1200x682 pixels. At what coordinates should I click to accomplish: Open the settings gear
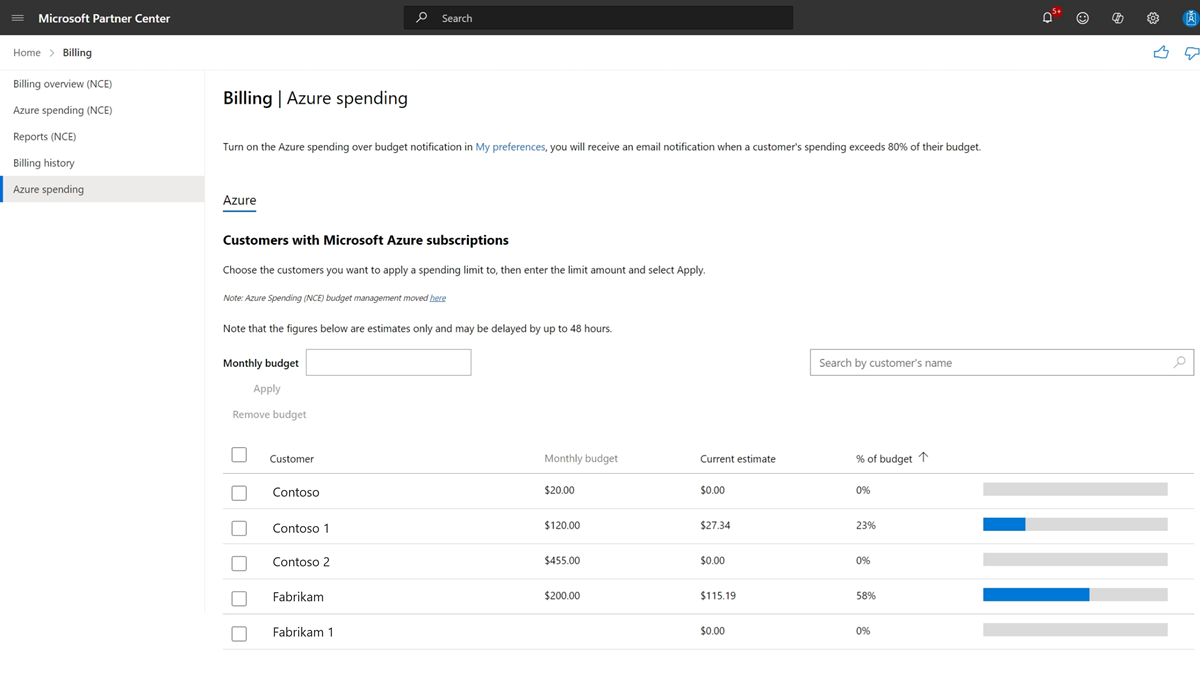point(1152,18)
